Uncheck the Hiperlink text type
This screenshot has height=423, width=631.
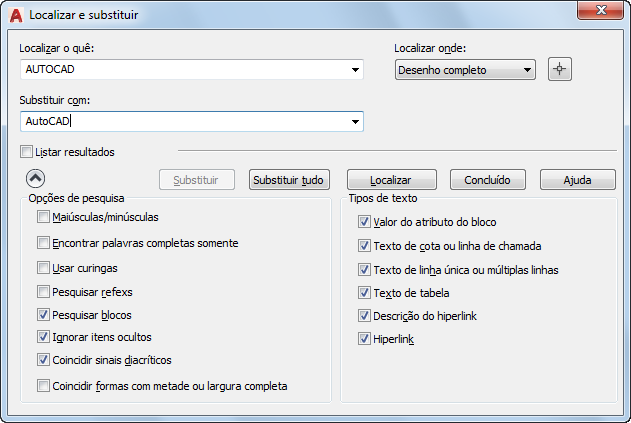[364, 339]
